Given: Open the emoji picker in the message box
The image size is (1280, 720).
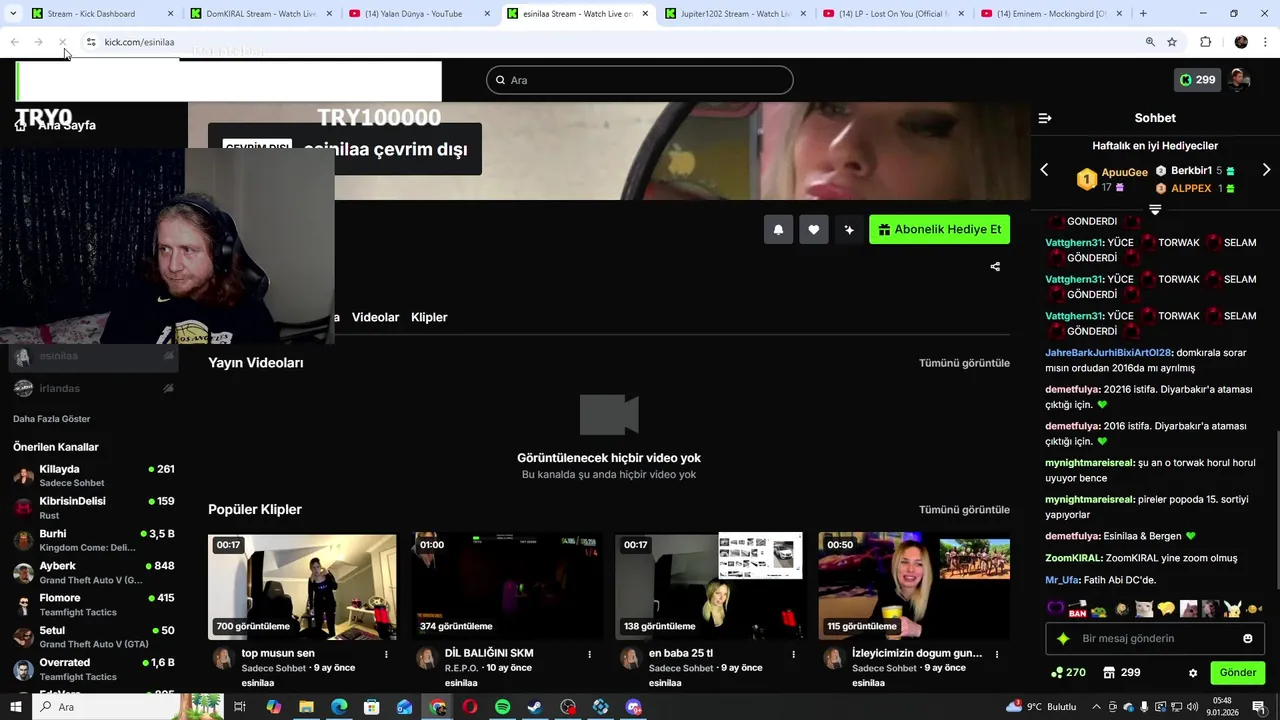Looking at the screenshot, I should [1247, 638].
